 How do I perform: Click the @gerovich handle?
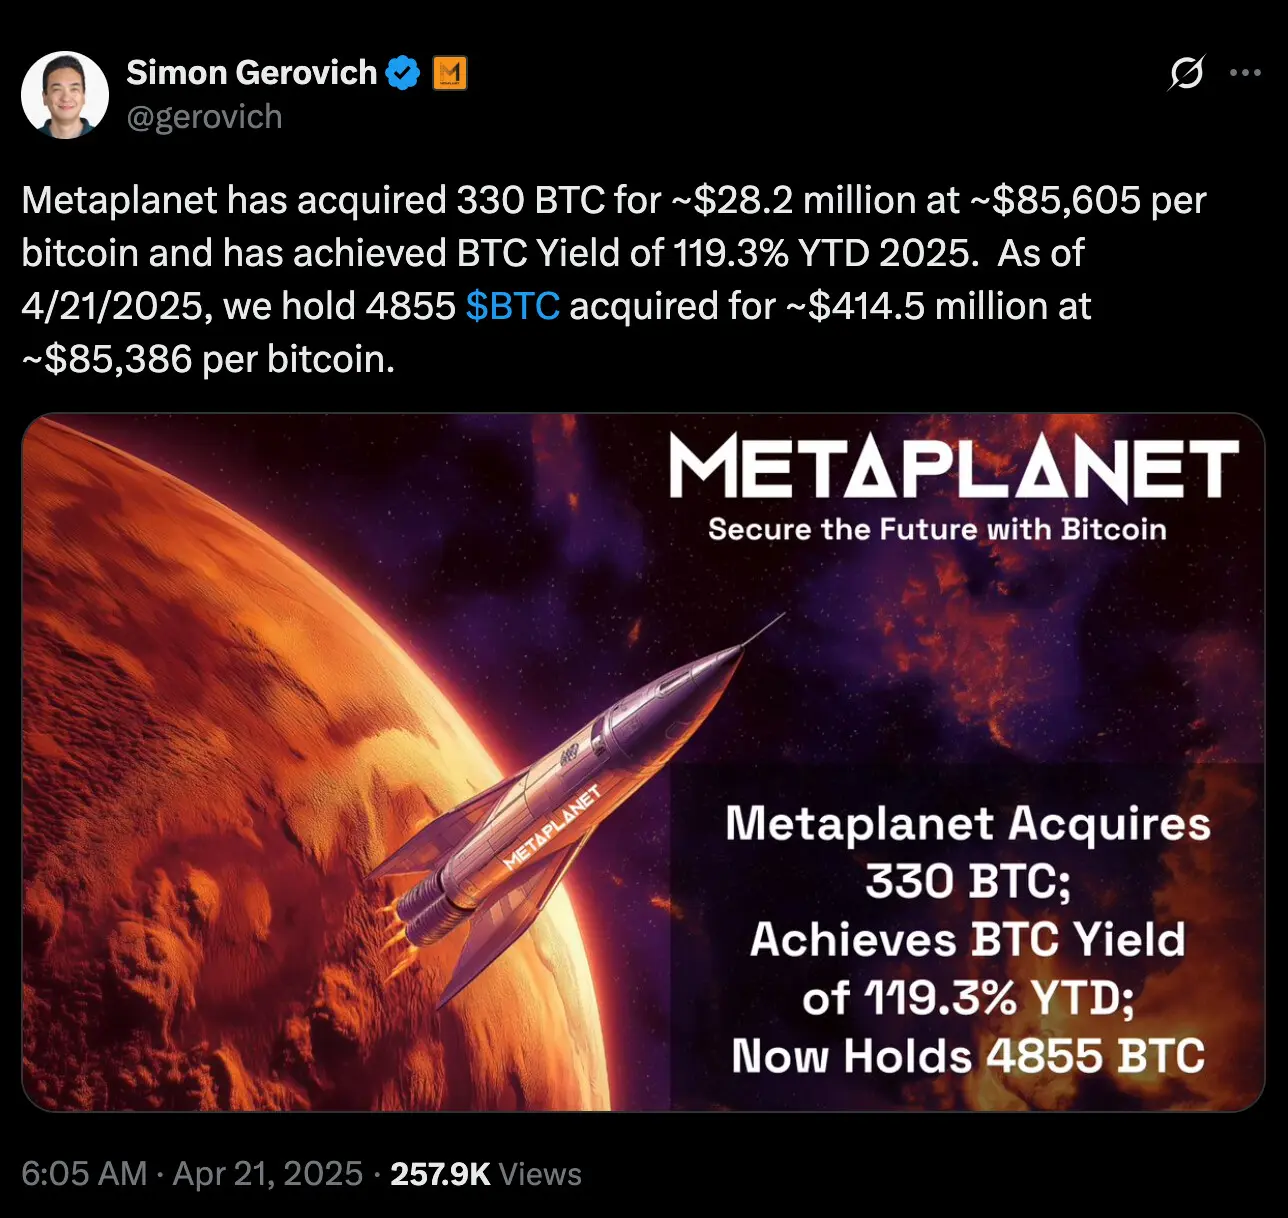(x=204, y=117)
